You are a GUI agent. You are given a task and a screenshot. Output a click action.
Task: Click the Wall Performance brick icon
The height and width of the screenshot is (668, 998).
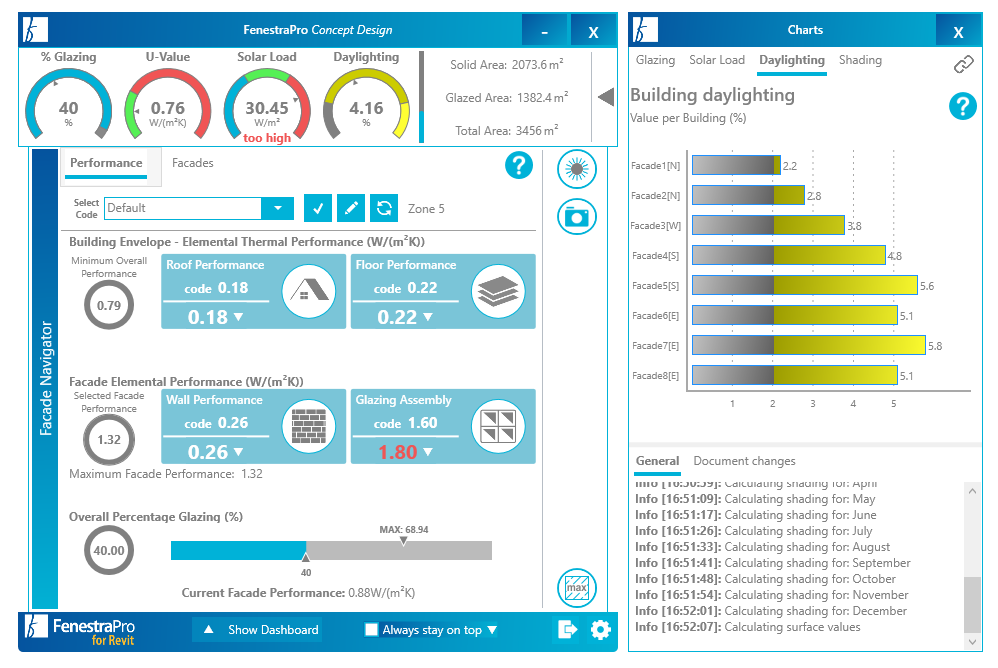click(x=309, y=426)
